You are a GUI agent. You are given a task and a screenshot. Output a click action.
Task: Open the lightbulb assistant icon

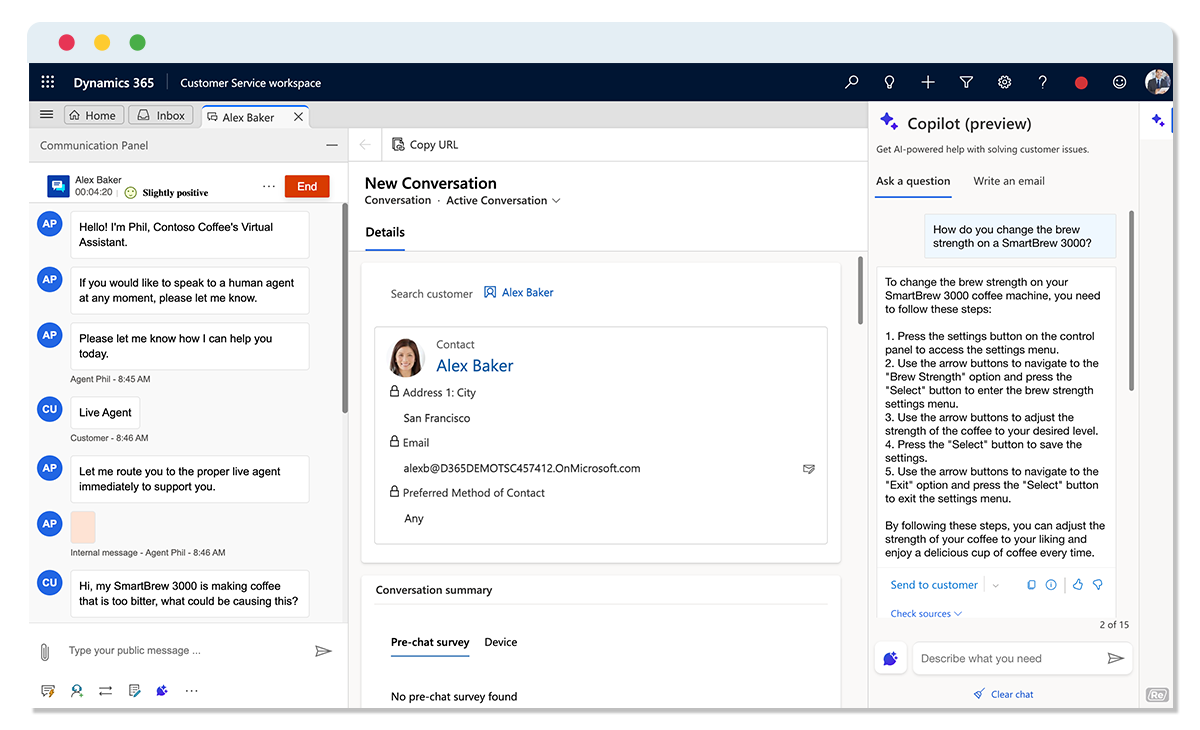[890, 83]
